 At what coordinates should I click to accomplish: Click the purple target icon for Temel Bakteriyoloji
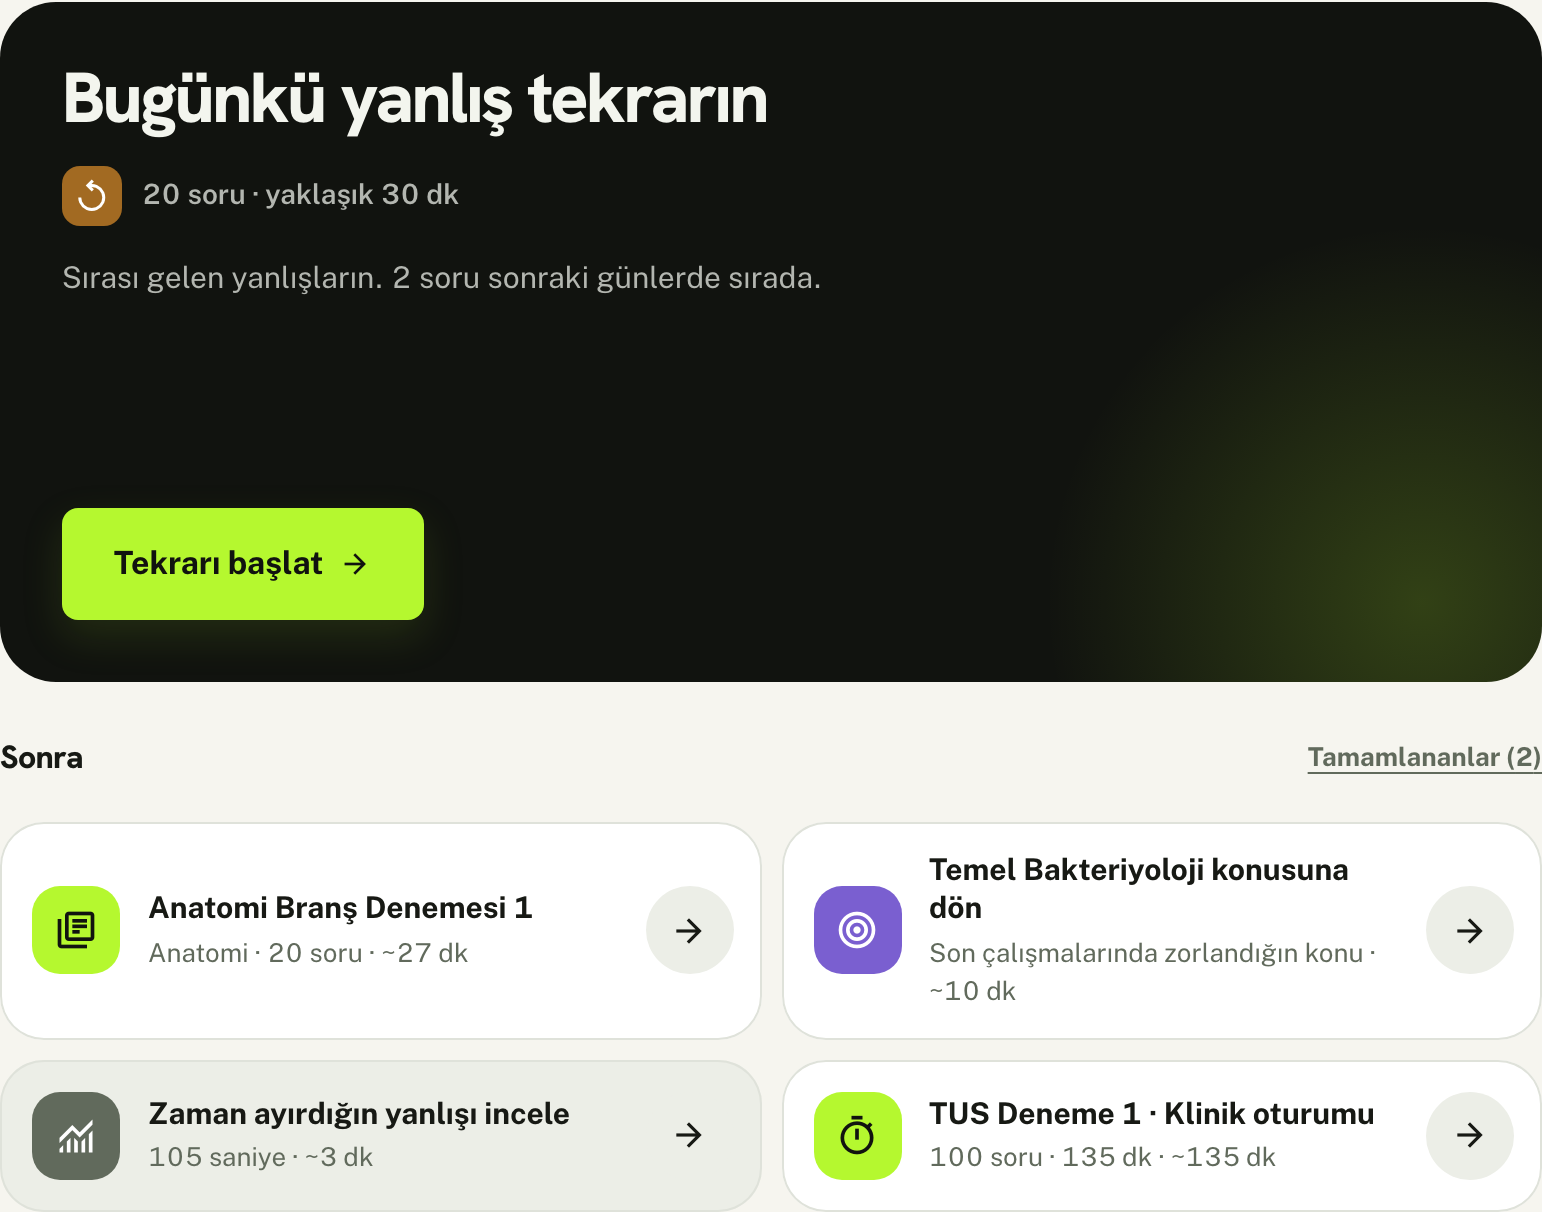coord(858,930)
